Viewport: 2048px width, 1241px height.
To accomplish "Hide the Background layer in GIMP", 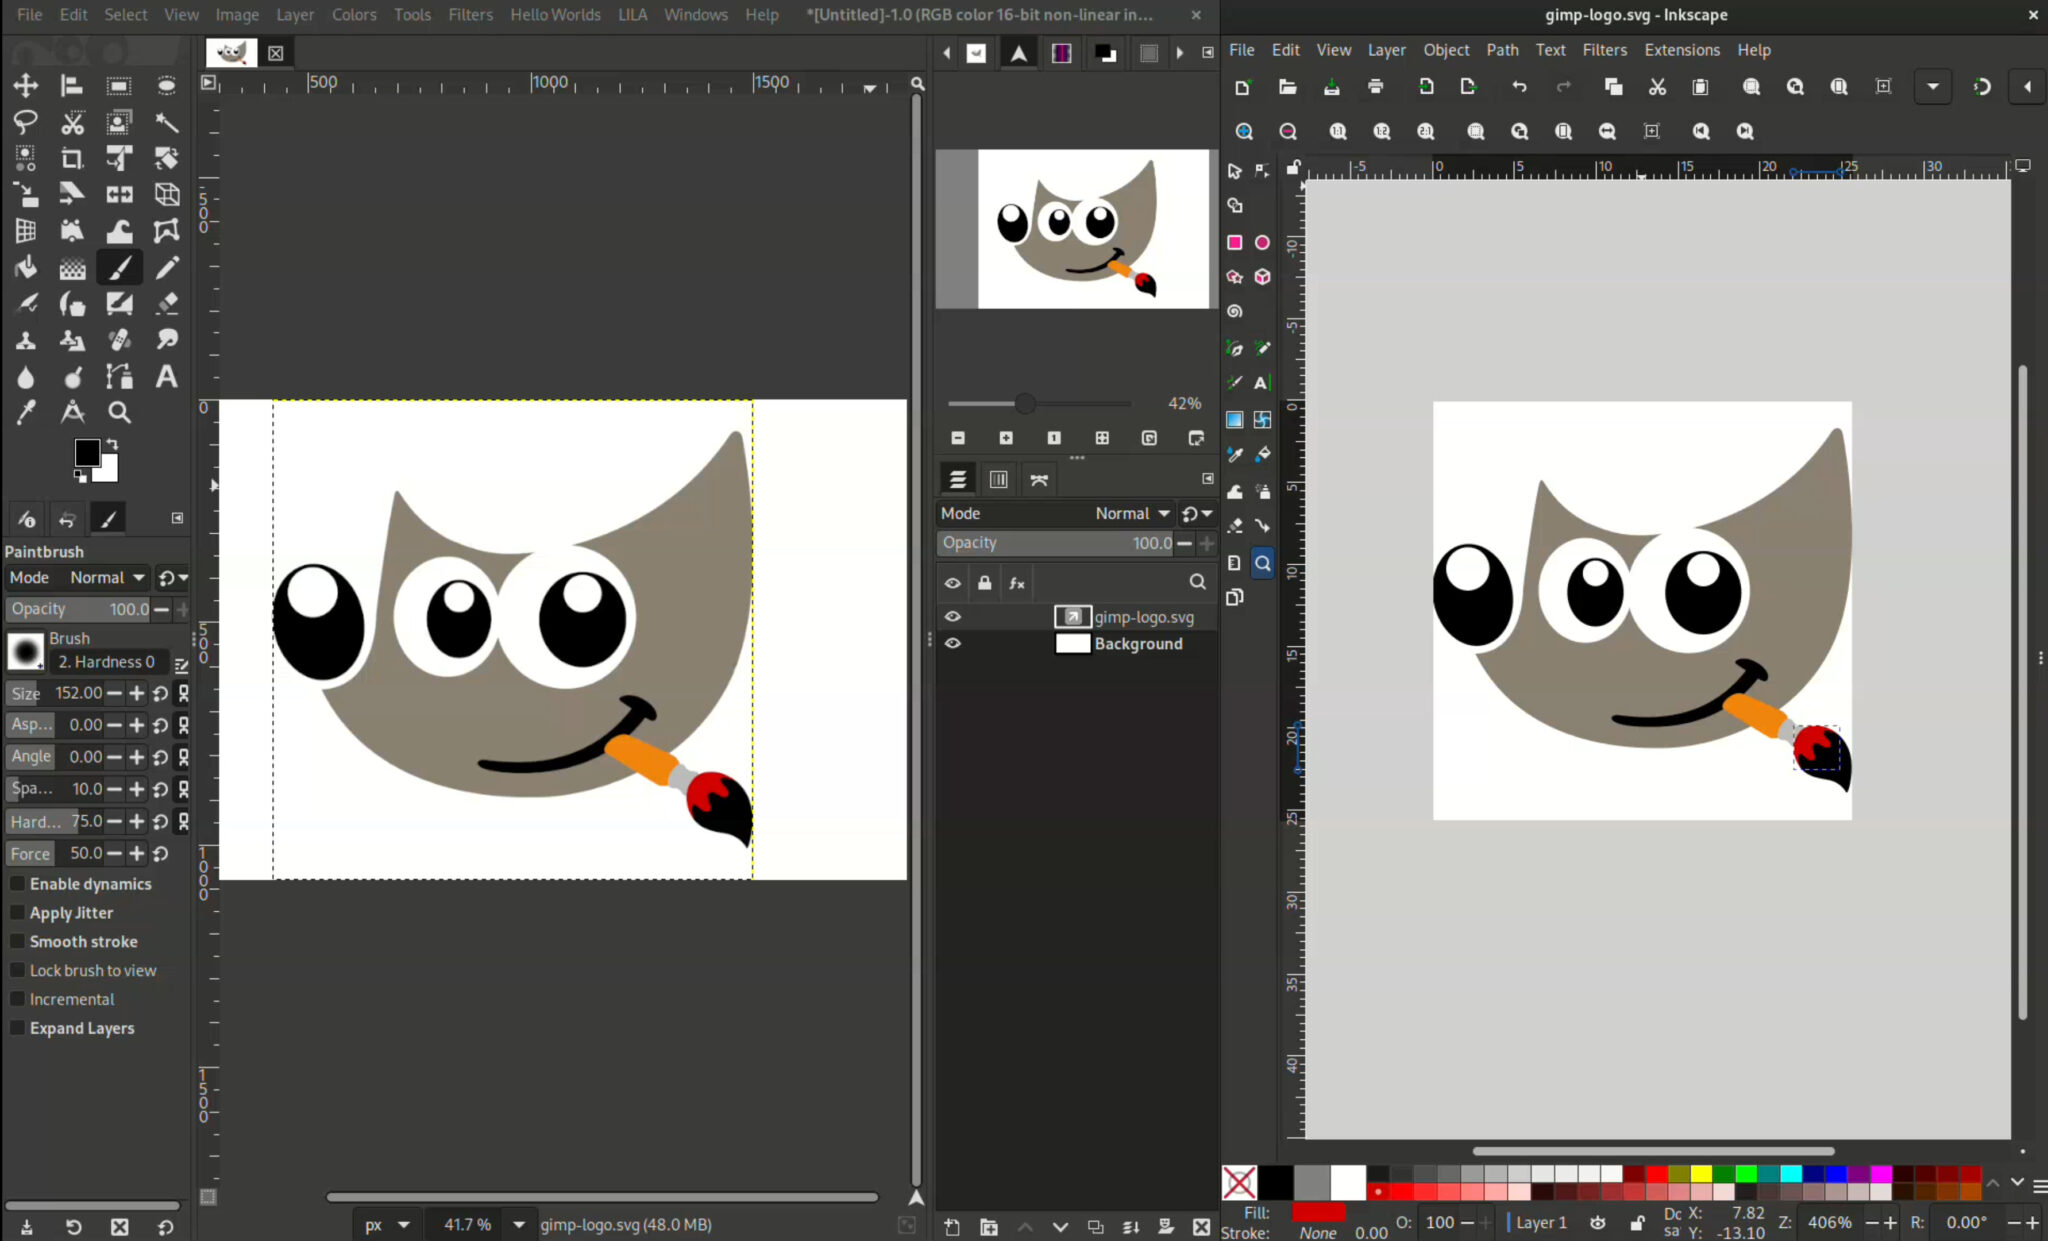I will [953, 643].
